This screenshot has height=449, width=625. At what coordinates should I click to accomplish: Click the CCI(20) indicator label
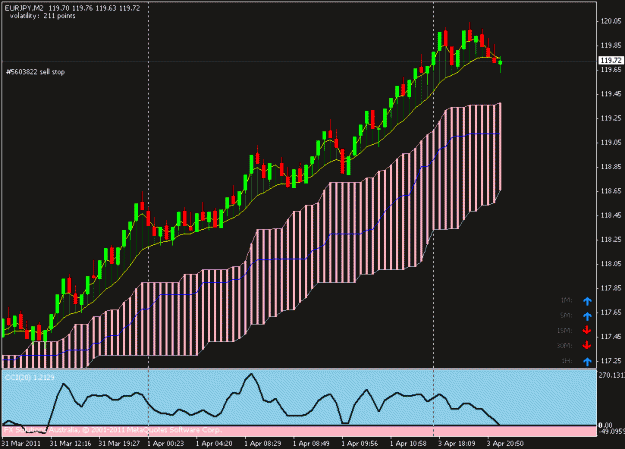[30, 378]
